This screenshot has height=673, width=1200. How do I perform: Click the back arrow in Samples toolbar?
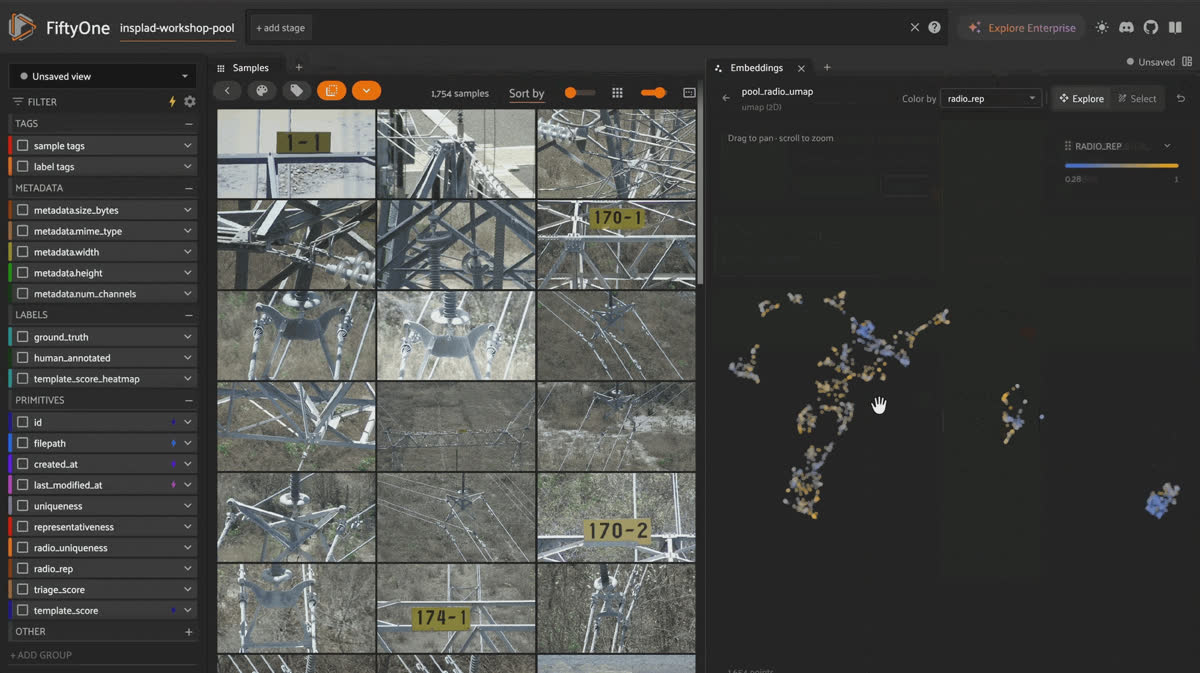click(x=228, y=91)
